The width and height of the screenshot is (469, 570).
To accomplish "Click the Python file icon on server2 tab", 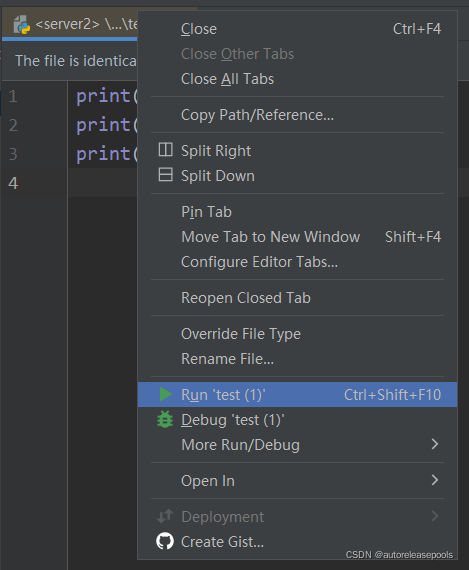I will point(22,25).
